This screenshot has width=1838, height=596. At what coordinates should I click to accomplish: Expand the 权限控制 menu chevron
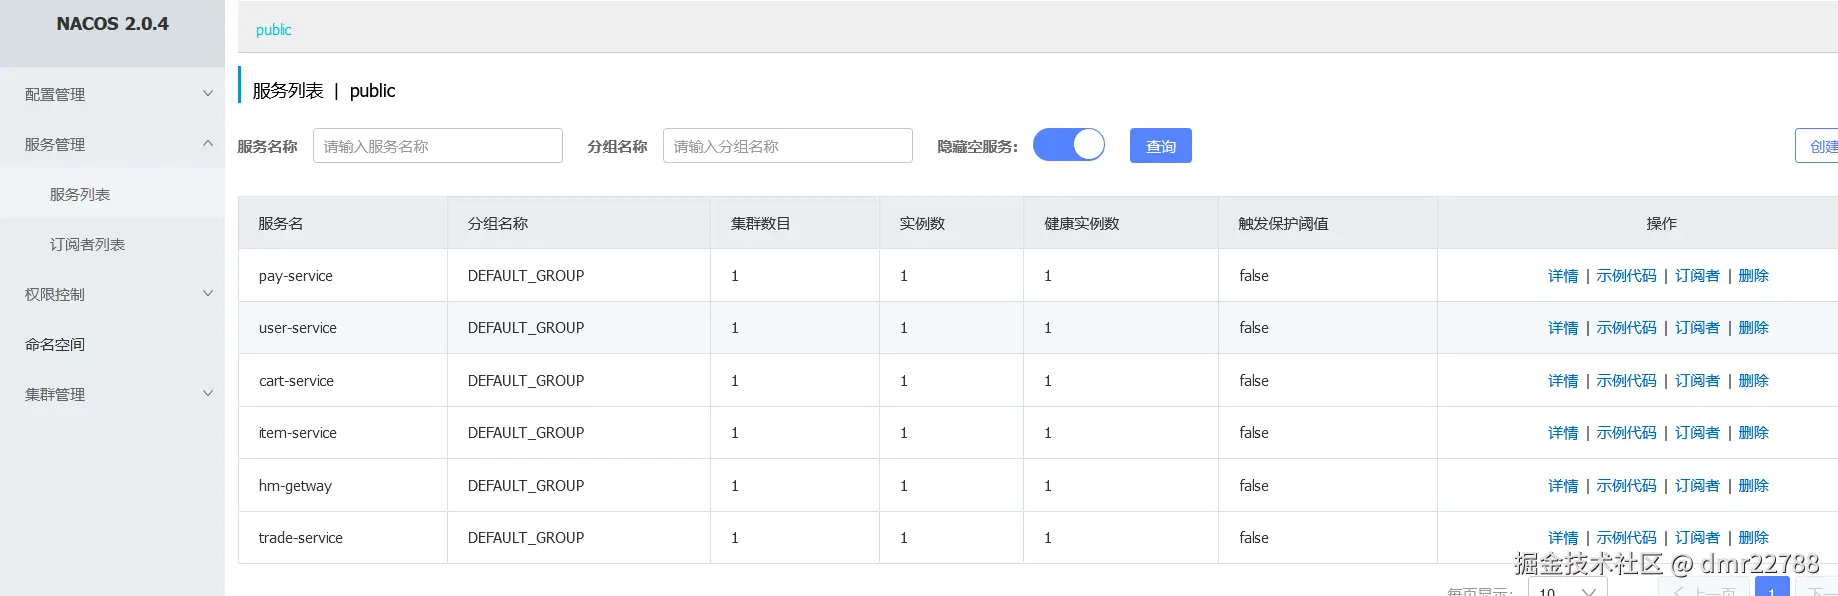point(208,294)
